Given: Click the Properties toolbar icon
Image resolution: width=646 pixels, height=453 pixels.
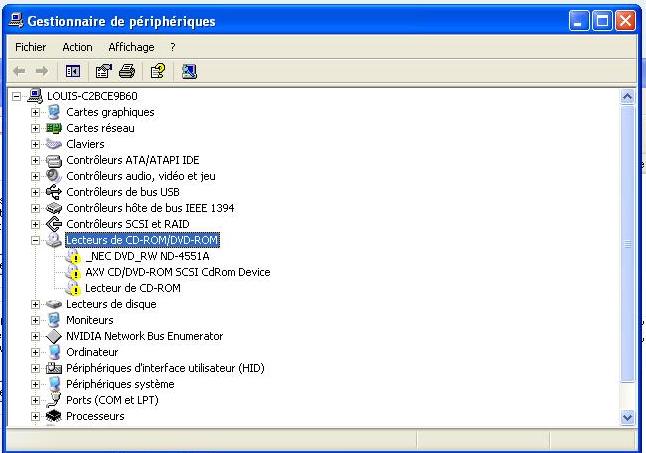Looking at the screenshot, I should pos(102,71).
